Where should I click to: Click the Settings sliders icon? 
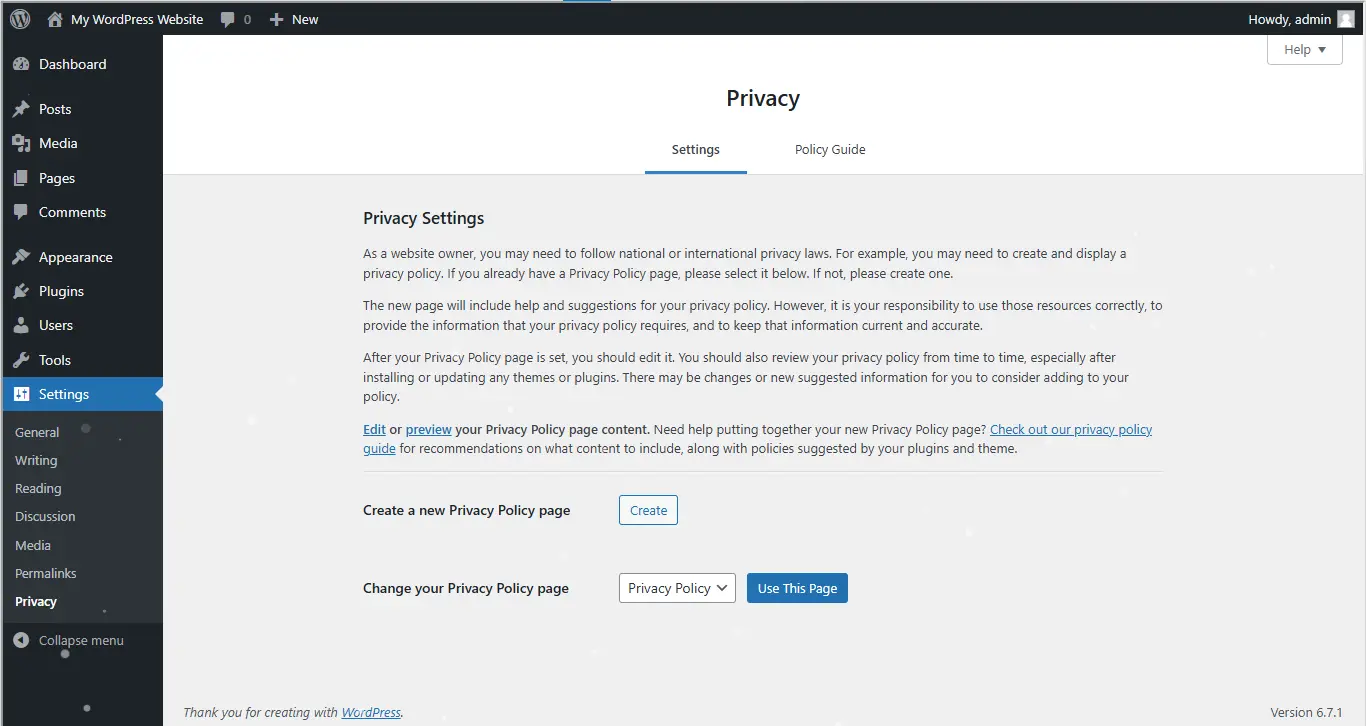click(21, 394)
